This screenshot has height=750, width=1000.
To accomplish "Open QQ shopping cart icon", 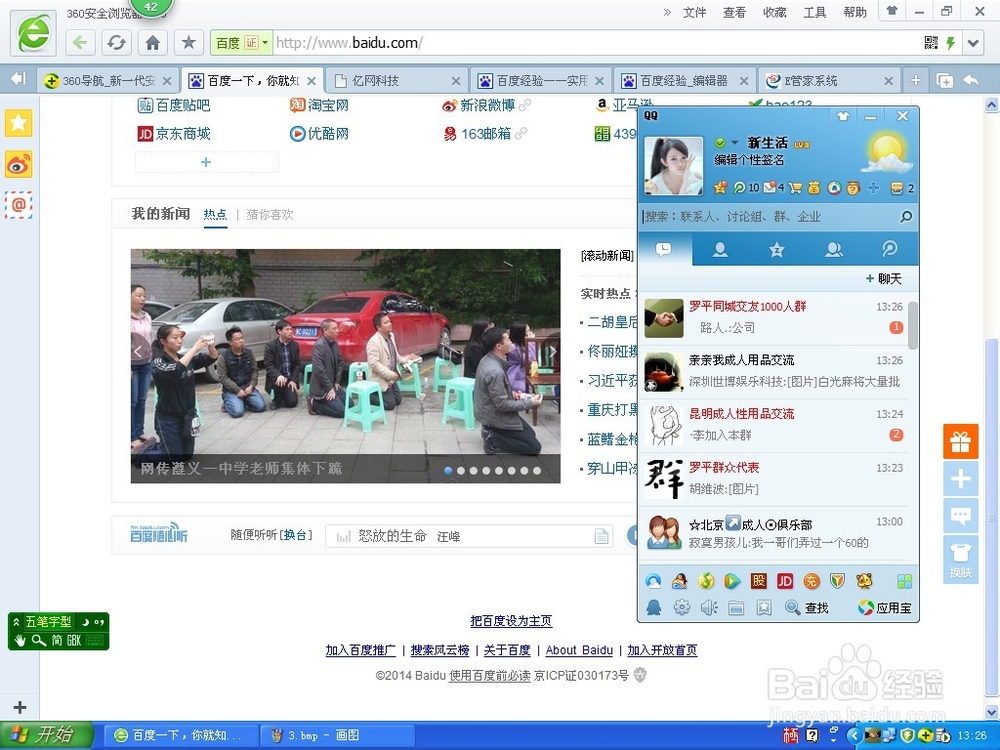I will (x=795, y=188).
